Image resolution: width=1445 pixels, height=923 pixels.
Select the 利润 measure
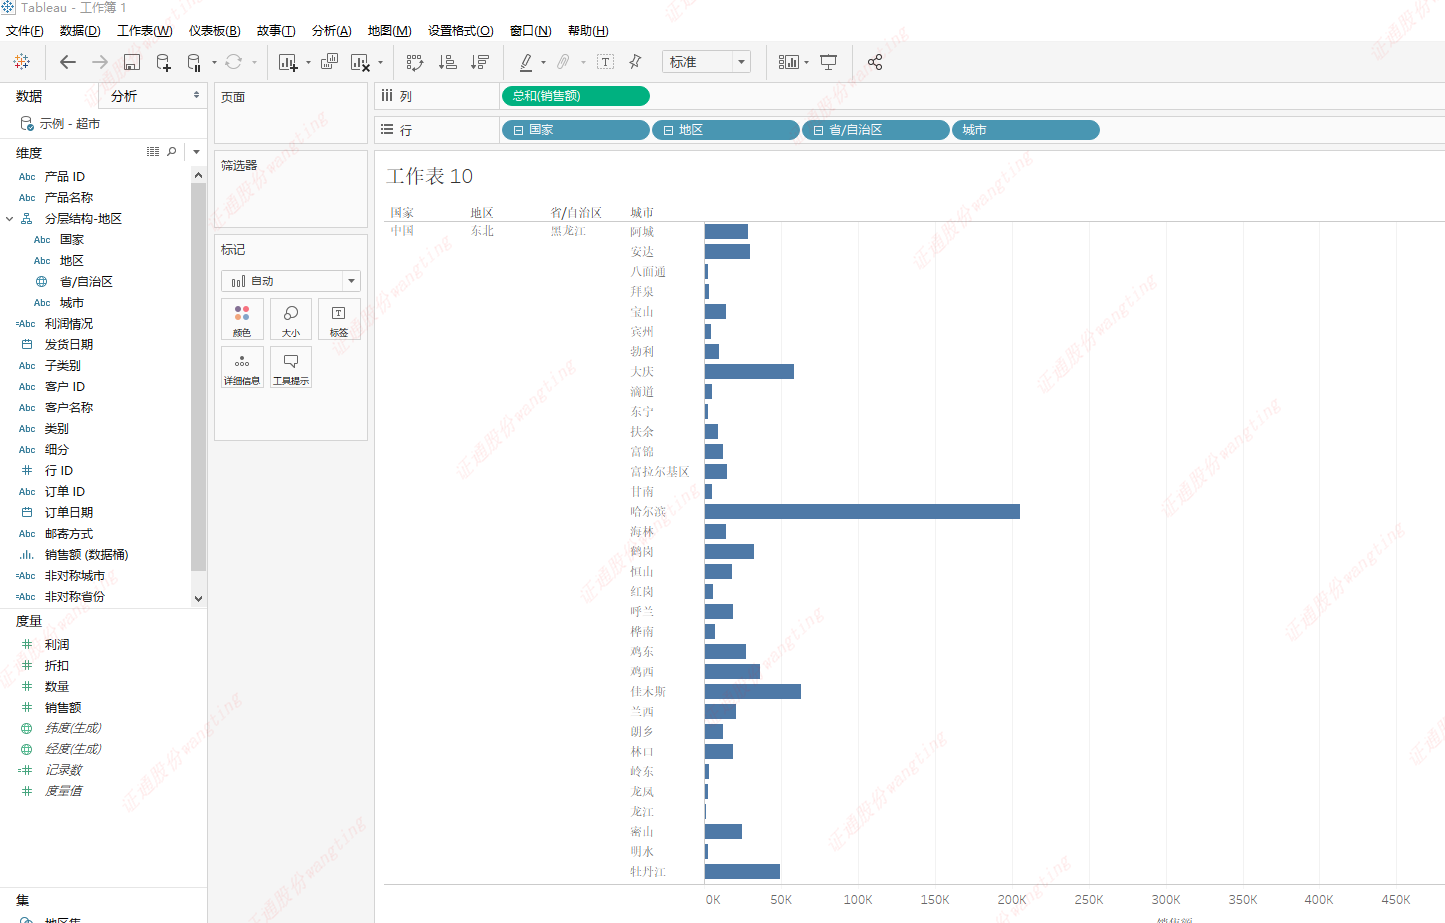[57, 644]
